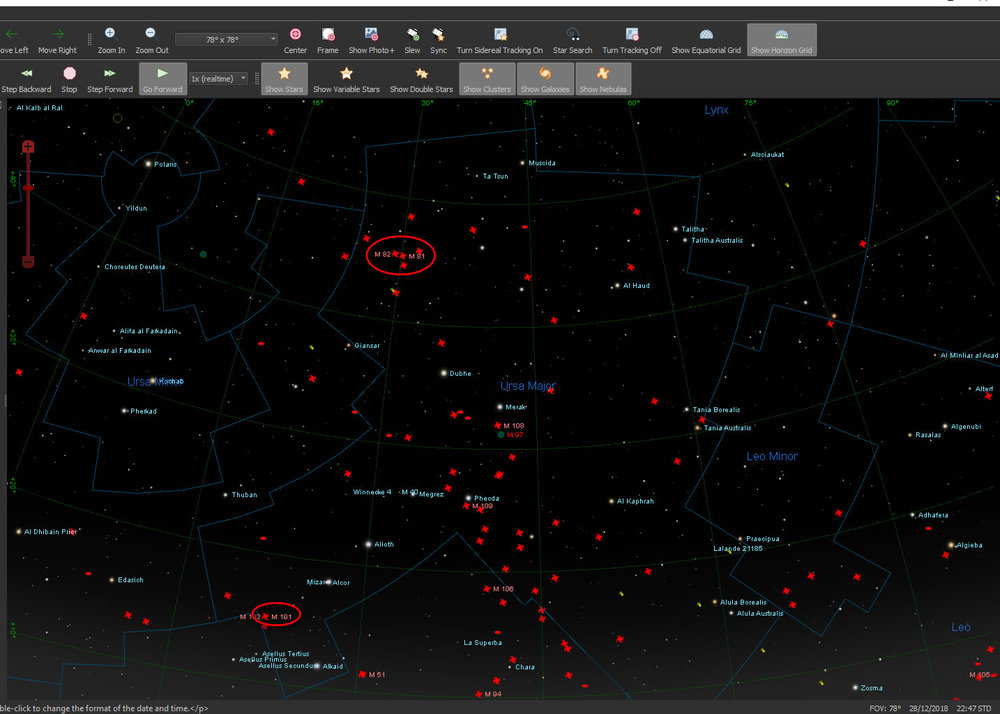
Task: Turn Tracking Off
Action: tap(632, 40)
